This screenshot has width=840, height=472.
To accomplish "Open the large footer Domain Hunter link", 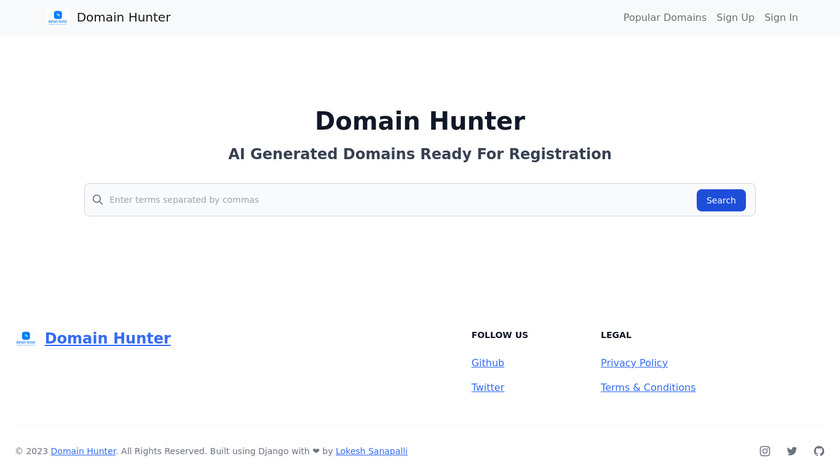I will [108, 338].
